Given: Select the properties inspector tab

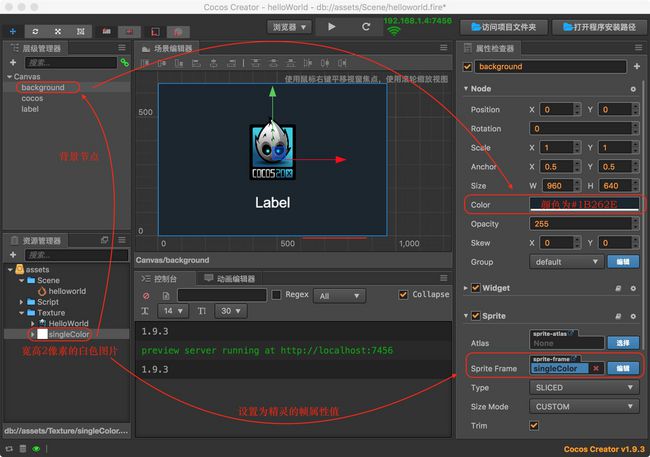Looking at the screenshot, I should [490, 49].
